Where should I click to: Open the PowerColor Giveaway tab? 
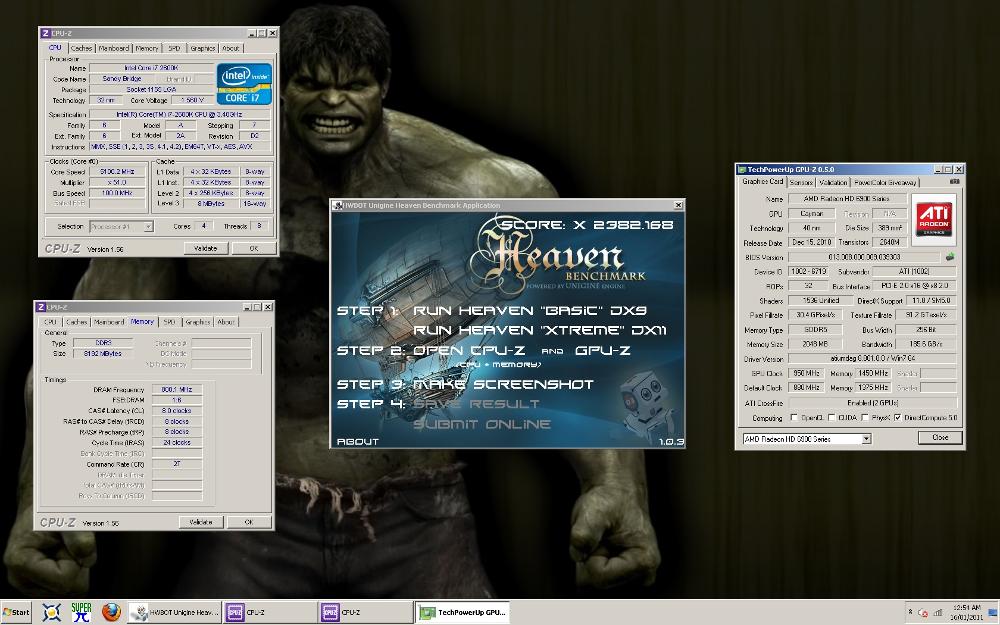pos(885,182)
